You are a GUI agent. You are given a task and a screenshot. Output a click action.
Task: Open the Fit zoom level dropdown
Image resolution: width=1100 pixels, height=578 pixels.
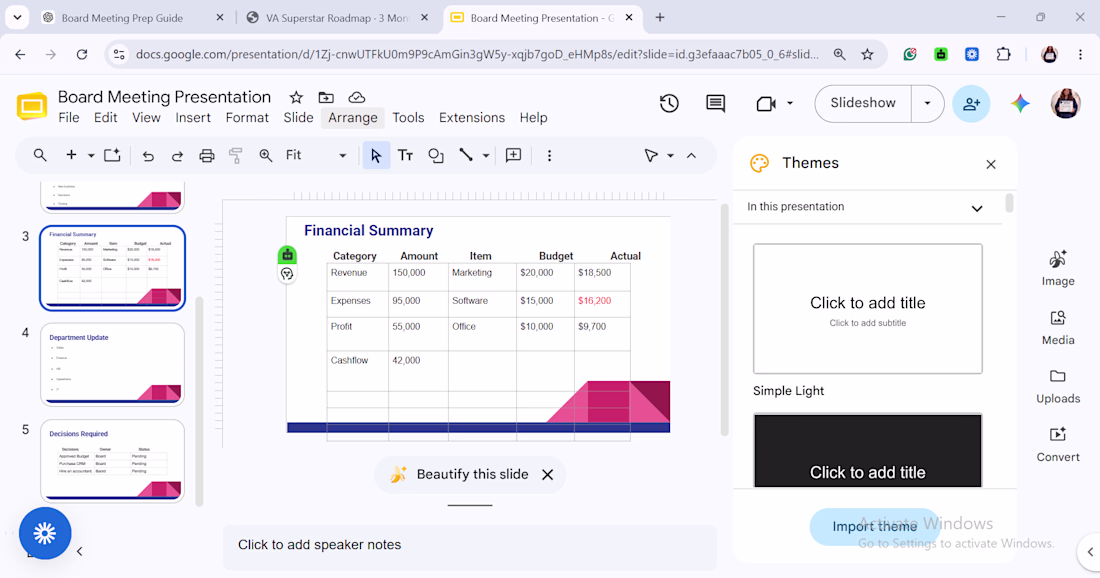click(x=316, y=155)
